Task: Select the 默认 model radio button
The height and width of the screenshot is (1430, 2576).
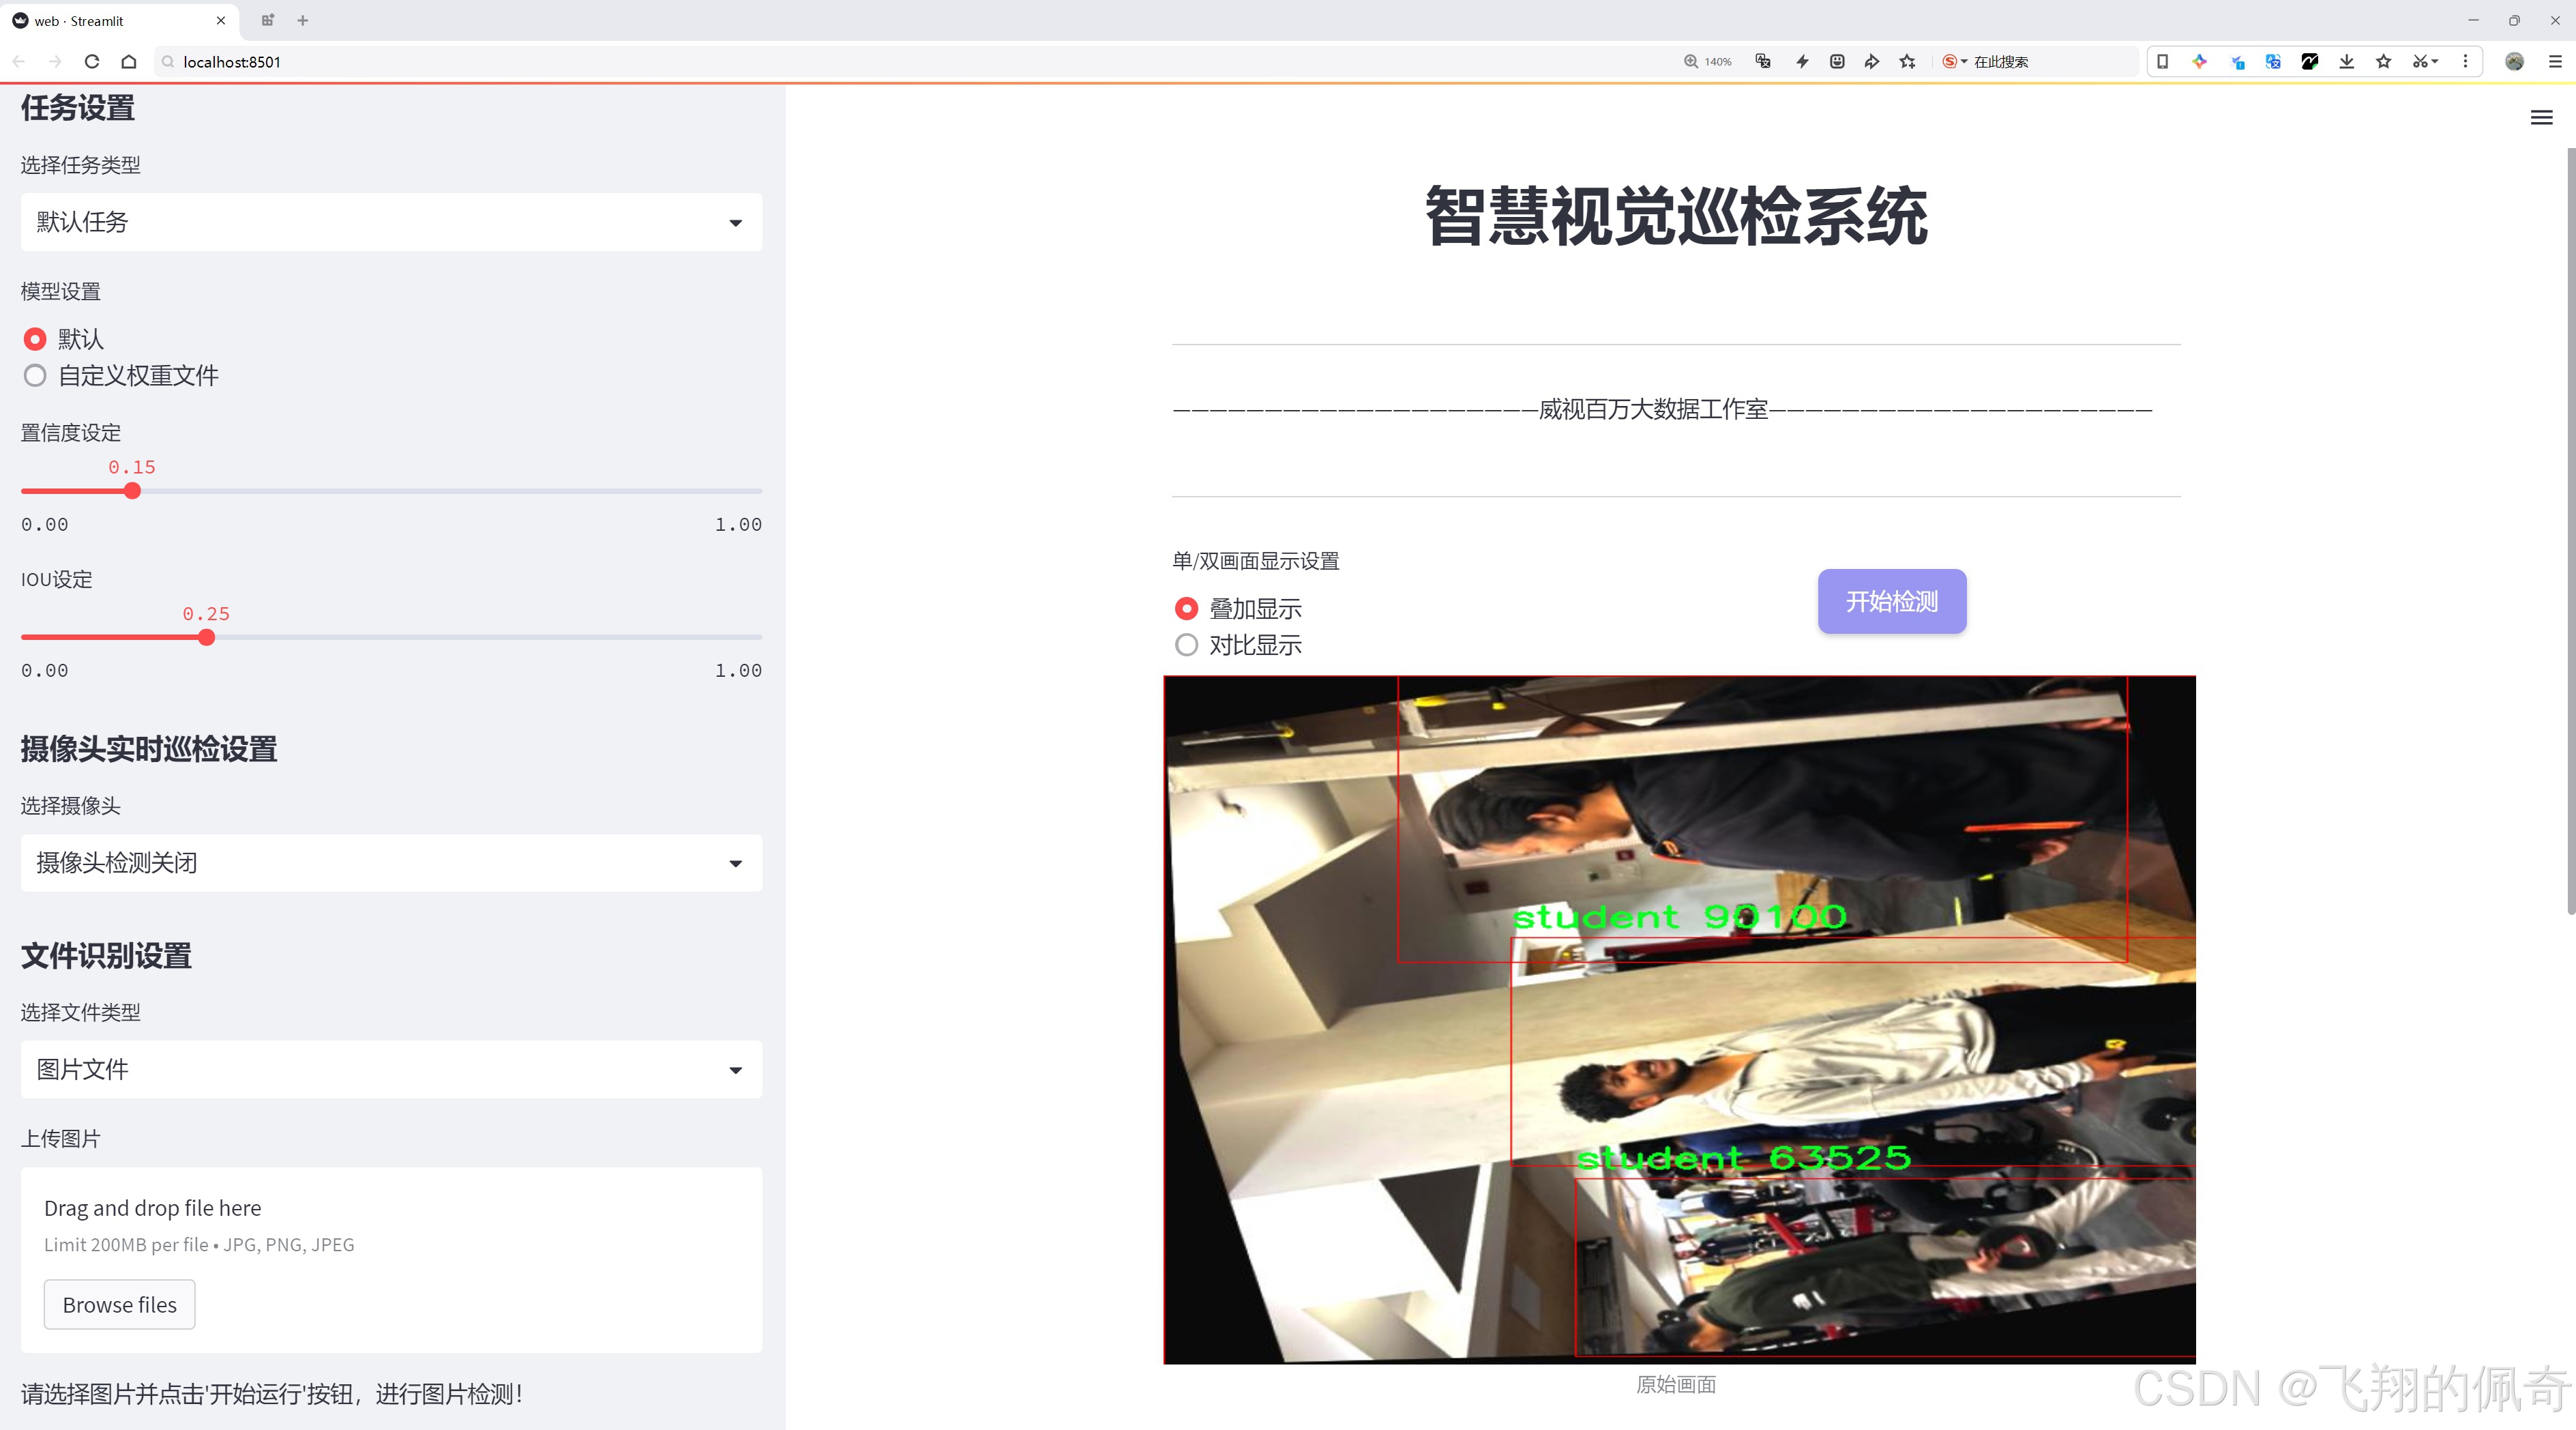Action: [x=35, y=339]
